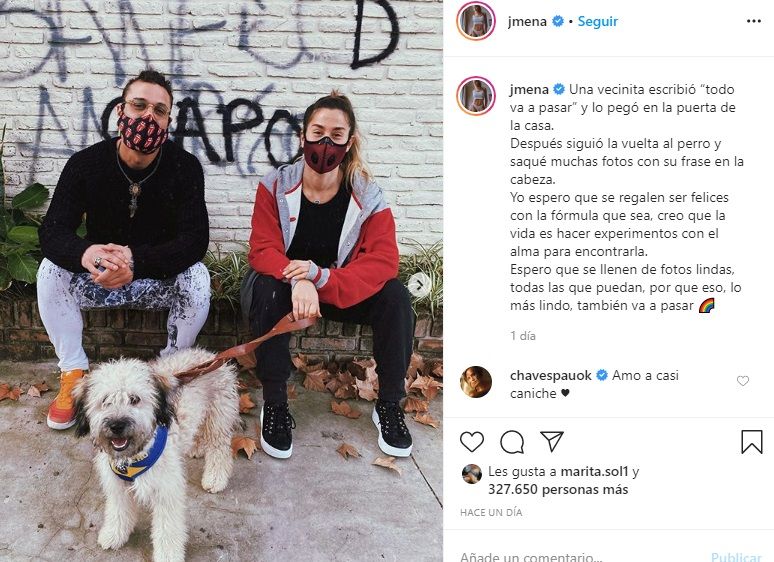Go to next photo with carousel arrow
The image size is (774, 562).
click(x=420, y=284)
